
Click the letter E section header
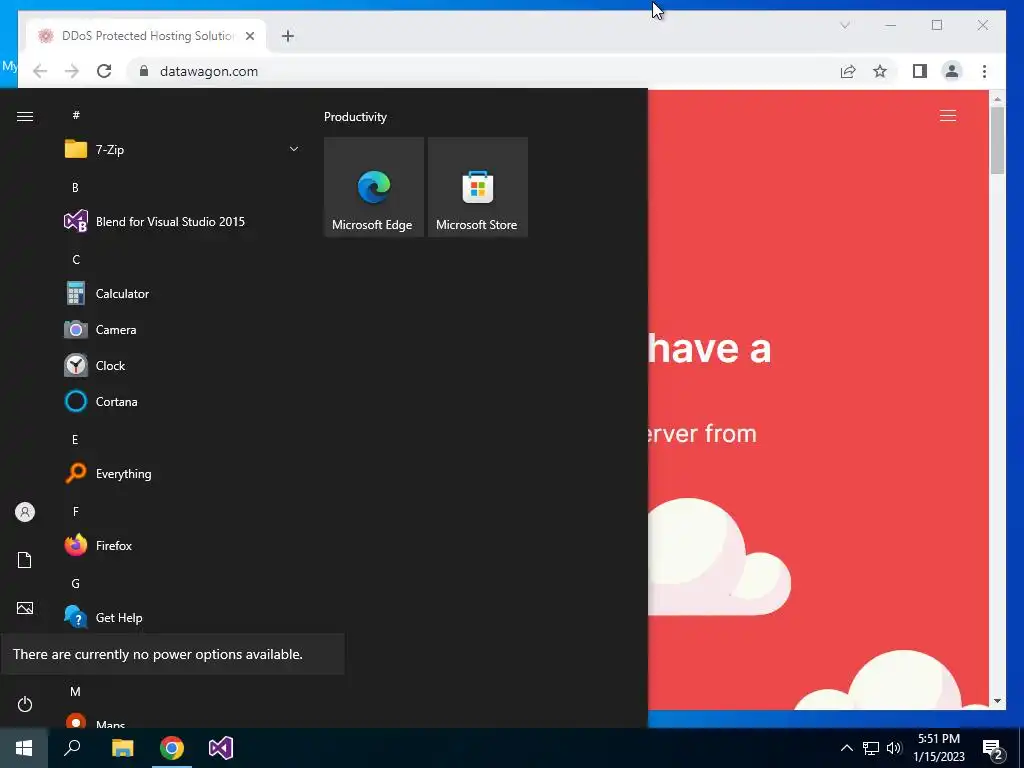click(75, 440)
